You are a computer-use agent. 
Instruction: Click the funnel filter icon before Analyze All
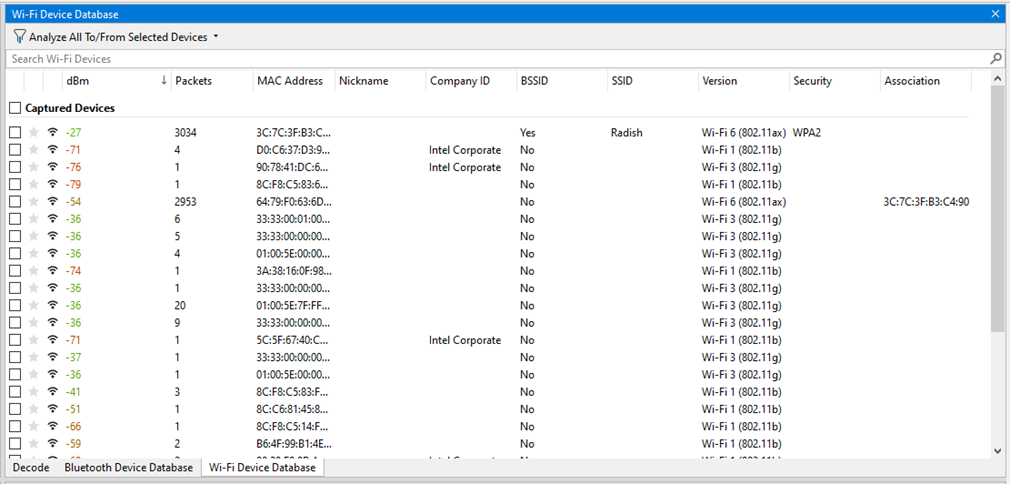click(19, 37)
